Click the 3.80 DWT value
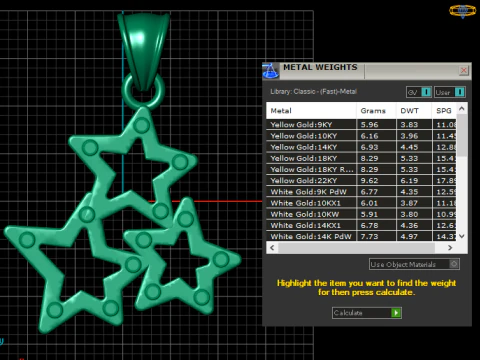This screenshot has width=480, height=360. pos(409,214)
